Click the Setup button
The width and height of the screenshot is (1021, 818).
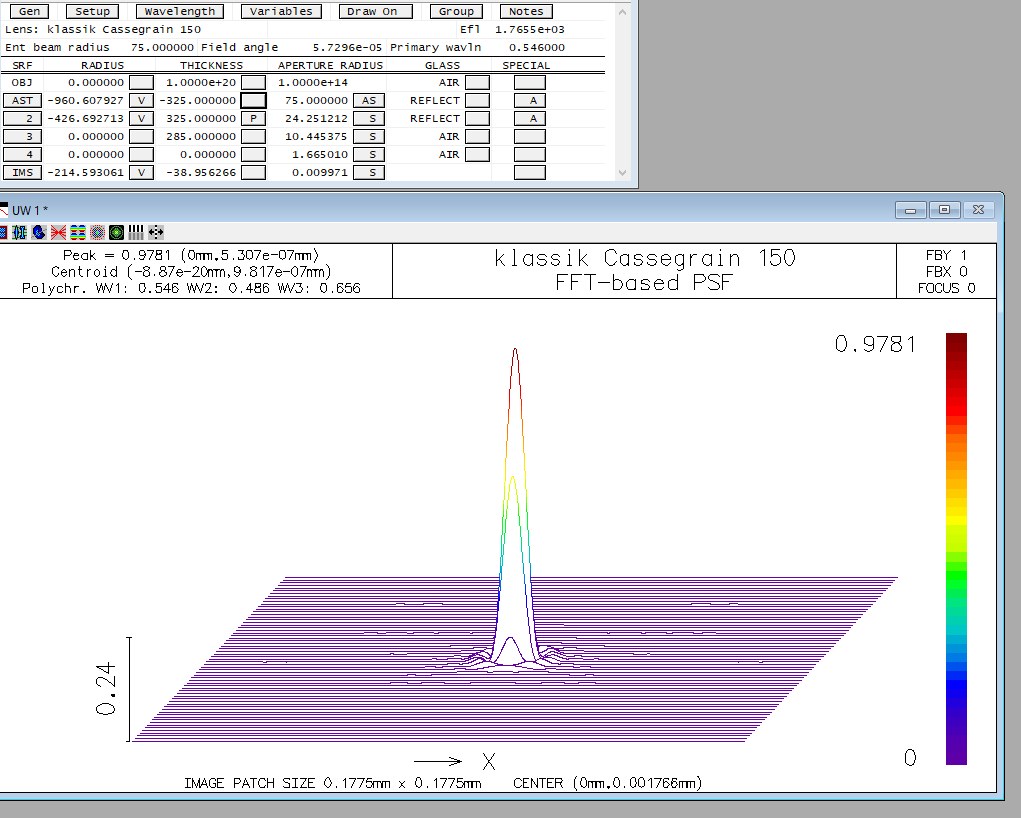tap(92, 11)
